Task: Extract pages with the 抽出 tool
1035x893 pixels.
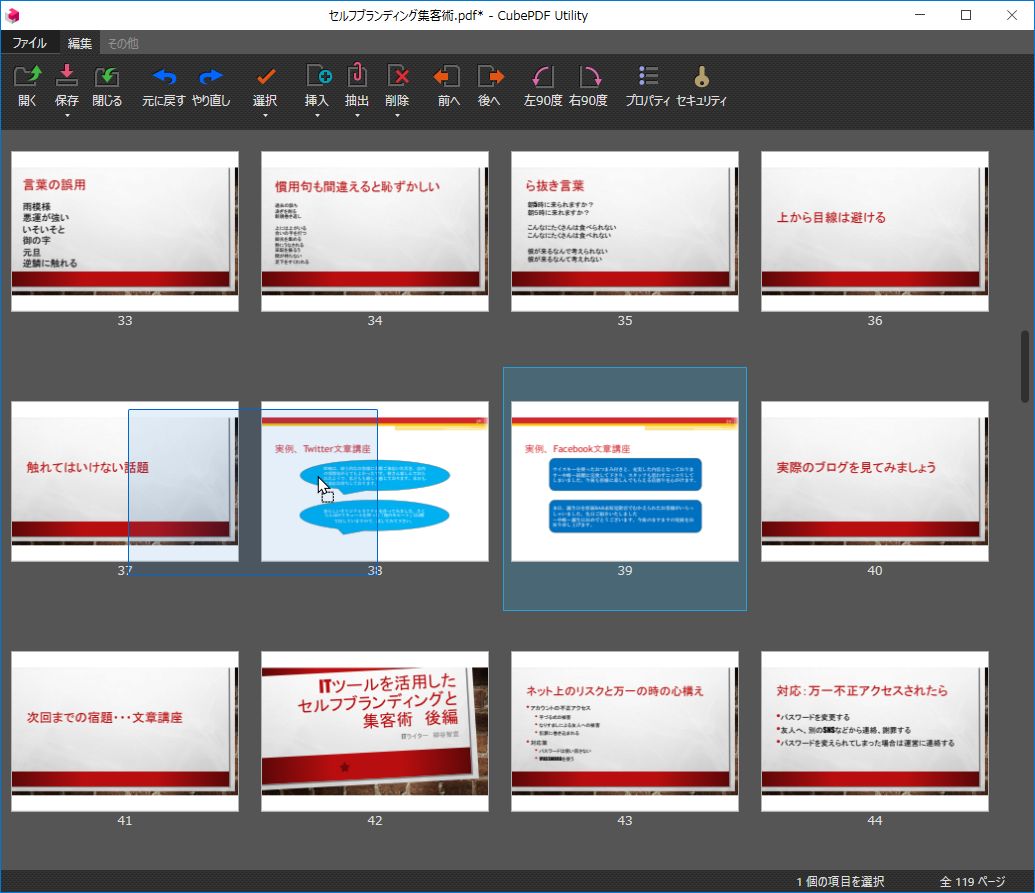Action: pyautogui.click(x=356, y=85)
